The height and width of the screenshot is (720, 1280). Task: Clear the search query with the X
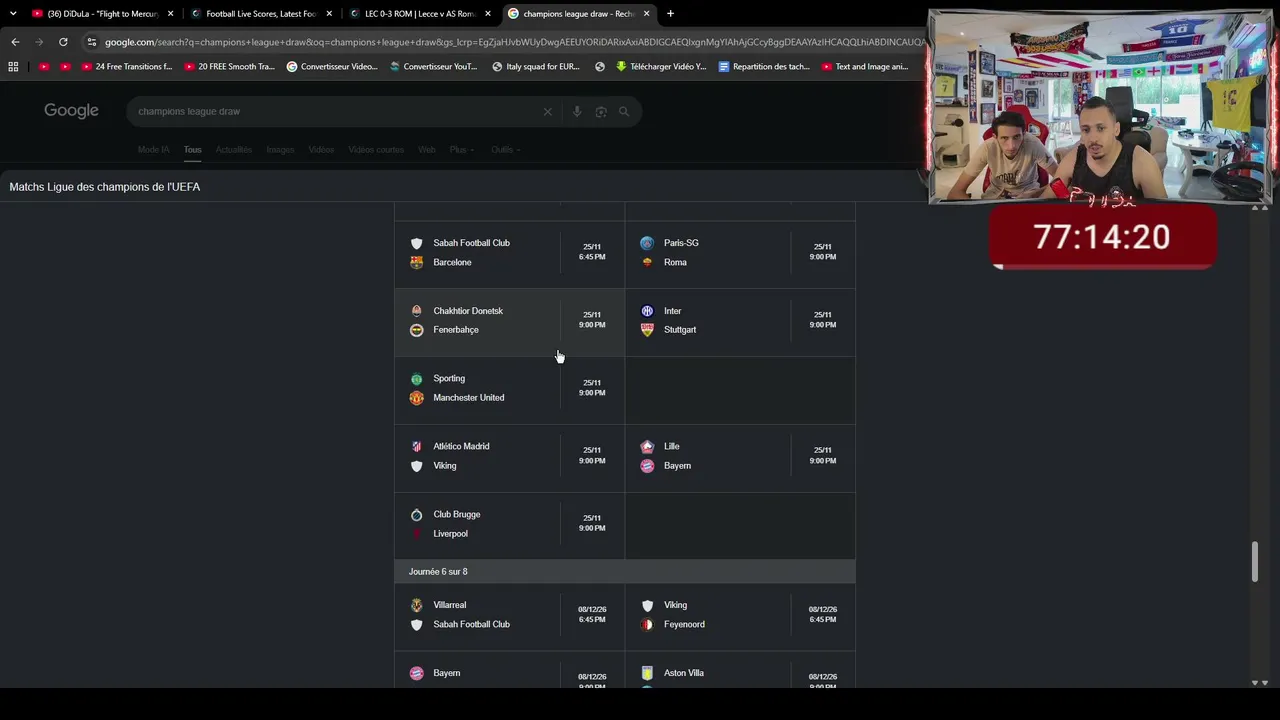(547, 112)
